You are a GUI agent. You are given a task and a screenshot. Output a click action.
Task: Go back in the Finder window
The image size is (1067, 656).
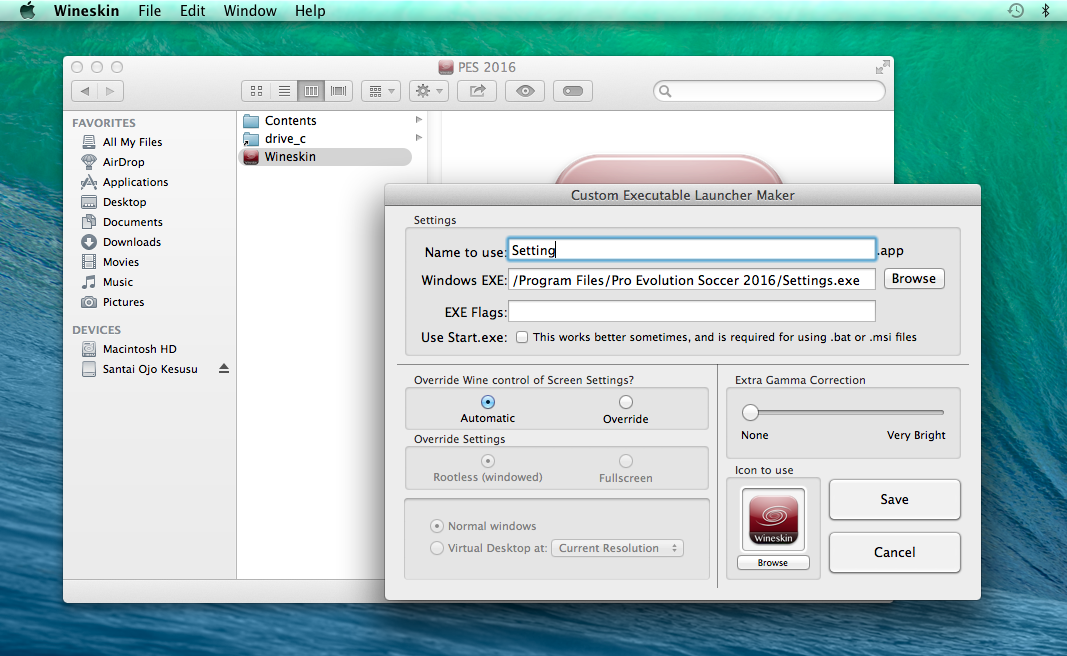(84, 91)
